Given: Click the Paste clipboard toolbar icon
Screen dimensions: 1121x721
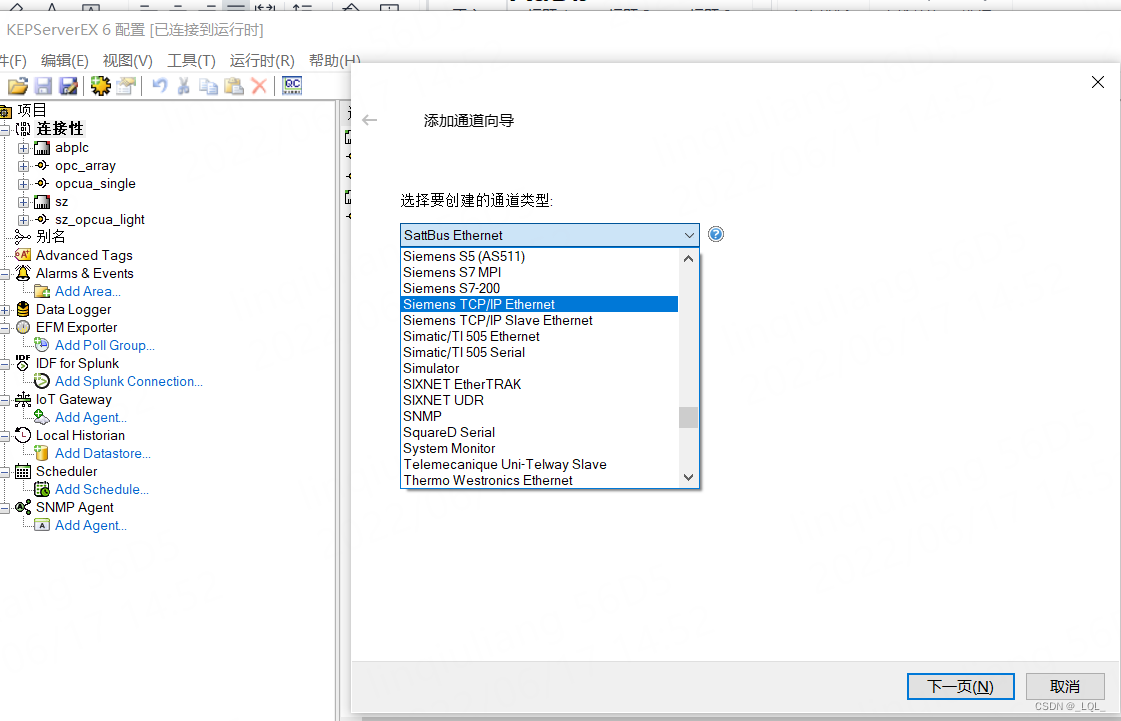Looking at the screenshot, I should (x=234, y=87).
